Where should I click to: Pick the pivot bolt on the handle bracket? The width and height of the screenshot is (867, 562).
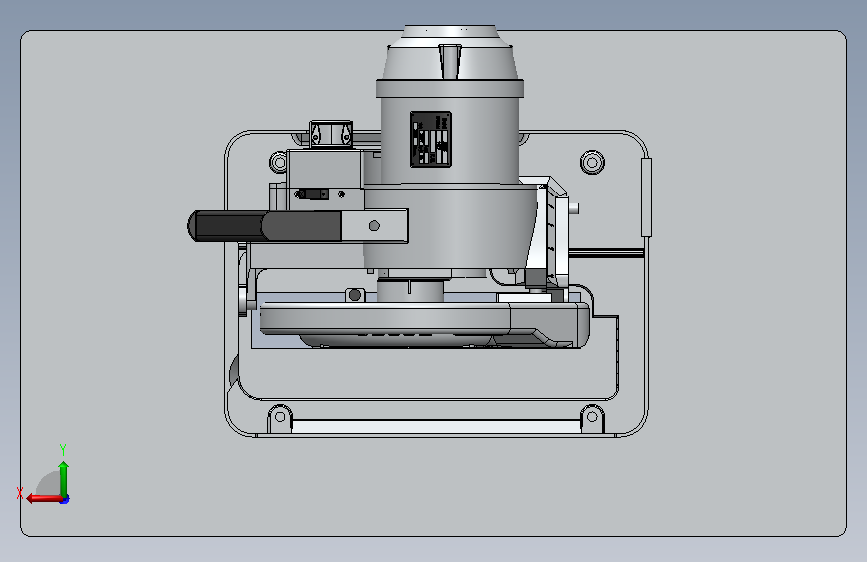click(374, 226)
